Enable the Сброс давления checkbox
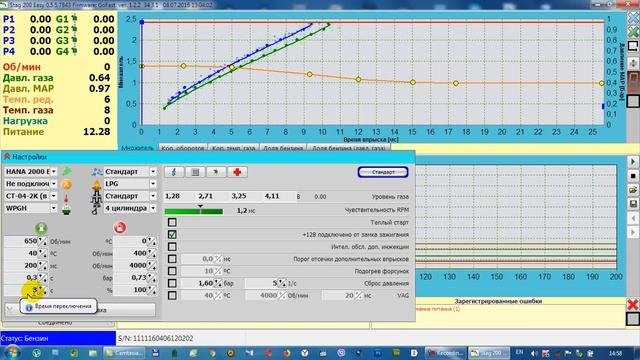This screenshot has height=360, width=640. (172, 283)
